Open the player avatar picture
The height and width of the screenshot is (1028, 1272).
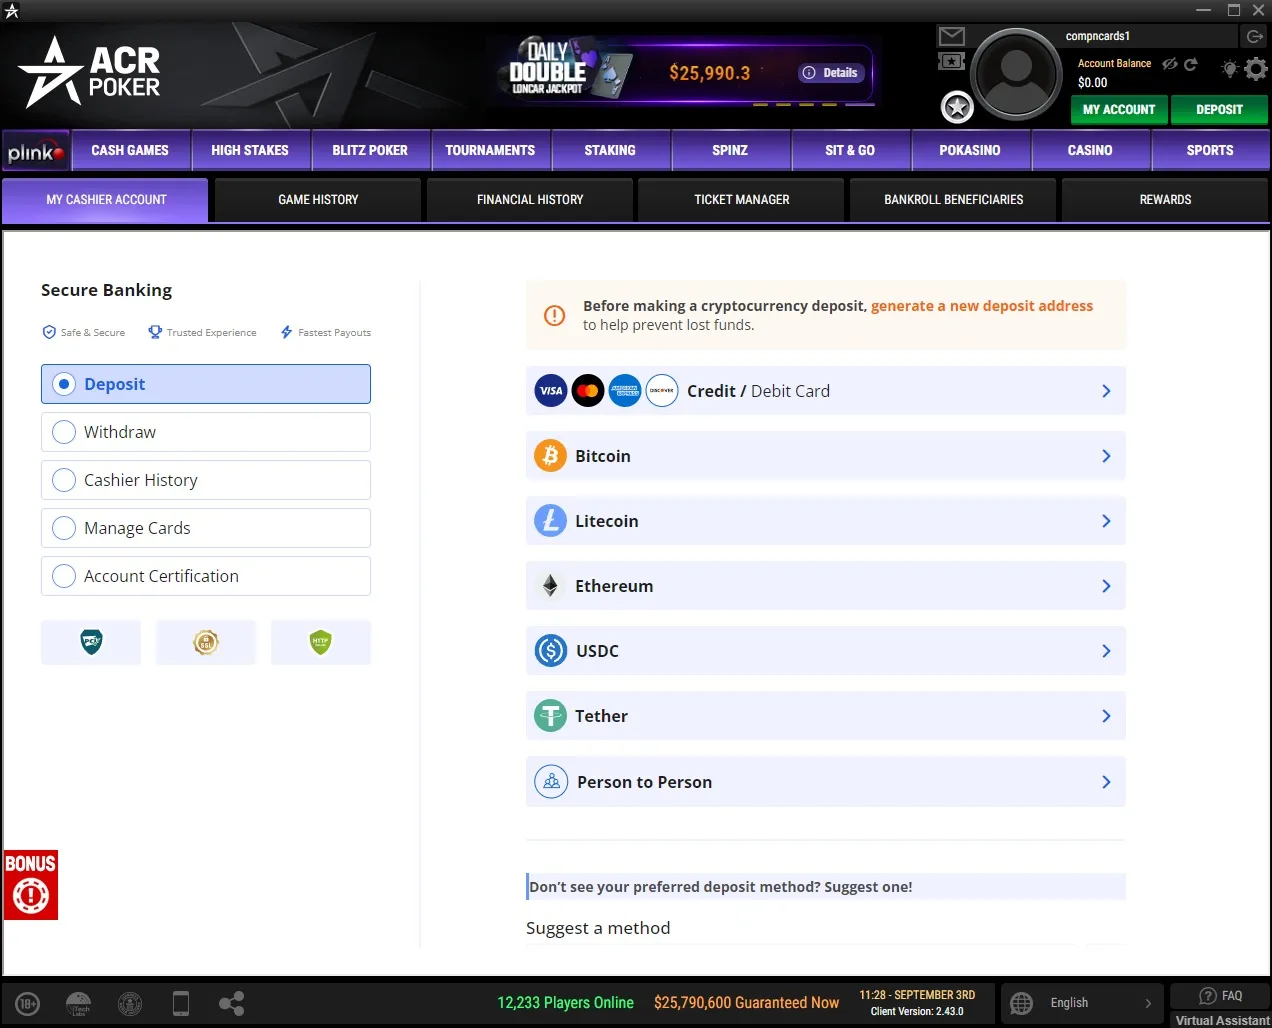pyautogui.click(x=1016, y=75)
